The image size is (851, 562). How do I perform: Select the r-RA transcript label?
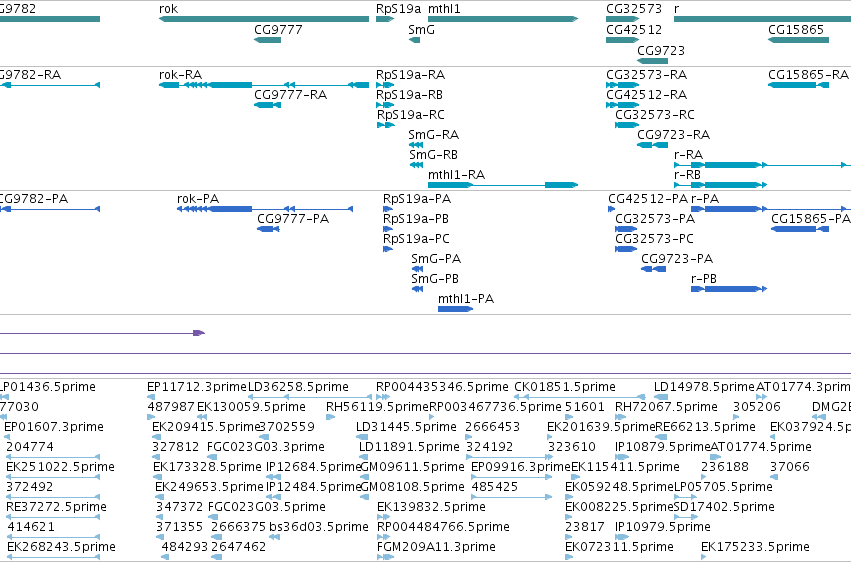pyautogui.click(x=688, y=155)
